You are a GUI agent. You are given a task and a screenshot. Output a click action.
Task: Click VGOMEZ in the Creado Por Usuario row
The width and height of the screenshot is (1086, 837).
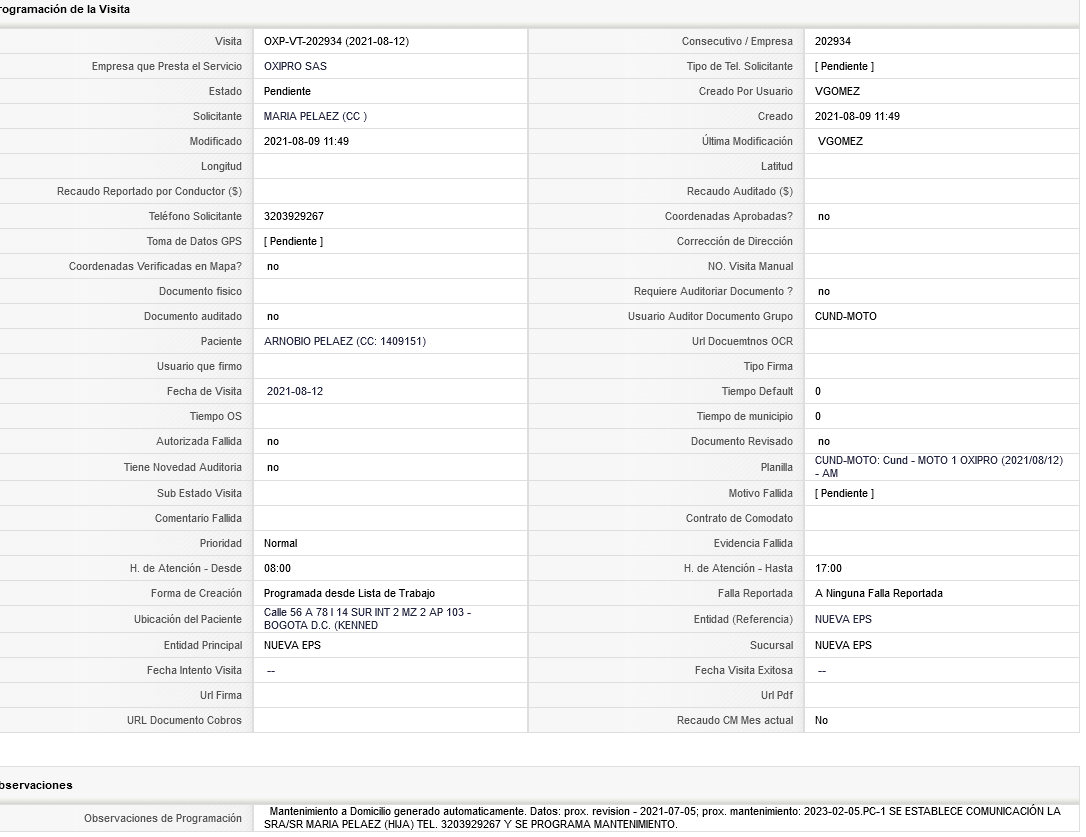pyautogui.click(x=837, y=91)
